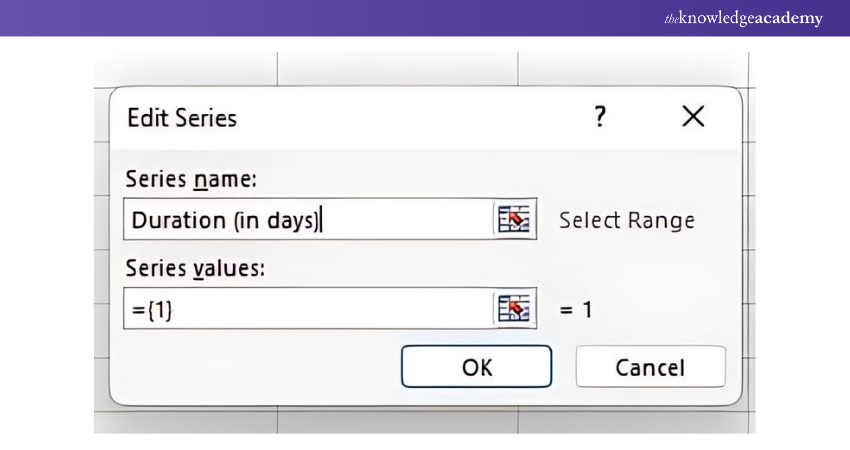The image size is (850, 450).
Task: Close the Edit Series dialog with X
Action: [x=692, y=117]
